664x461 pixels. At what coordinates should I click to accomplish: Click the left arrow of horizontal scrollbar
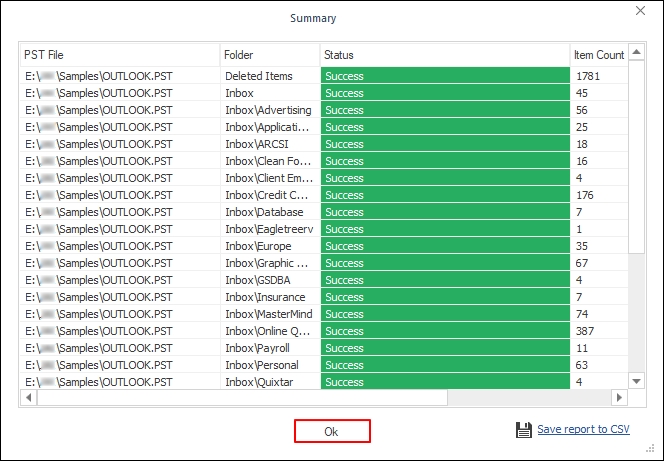pyautogui.click(x=27, y=398)
